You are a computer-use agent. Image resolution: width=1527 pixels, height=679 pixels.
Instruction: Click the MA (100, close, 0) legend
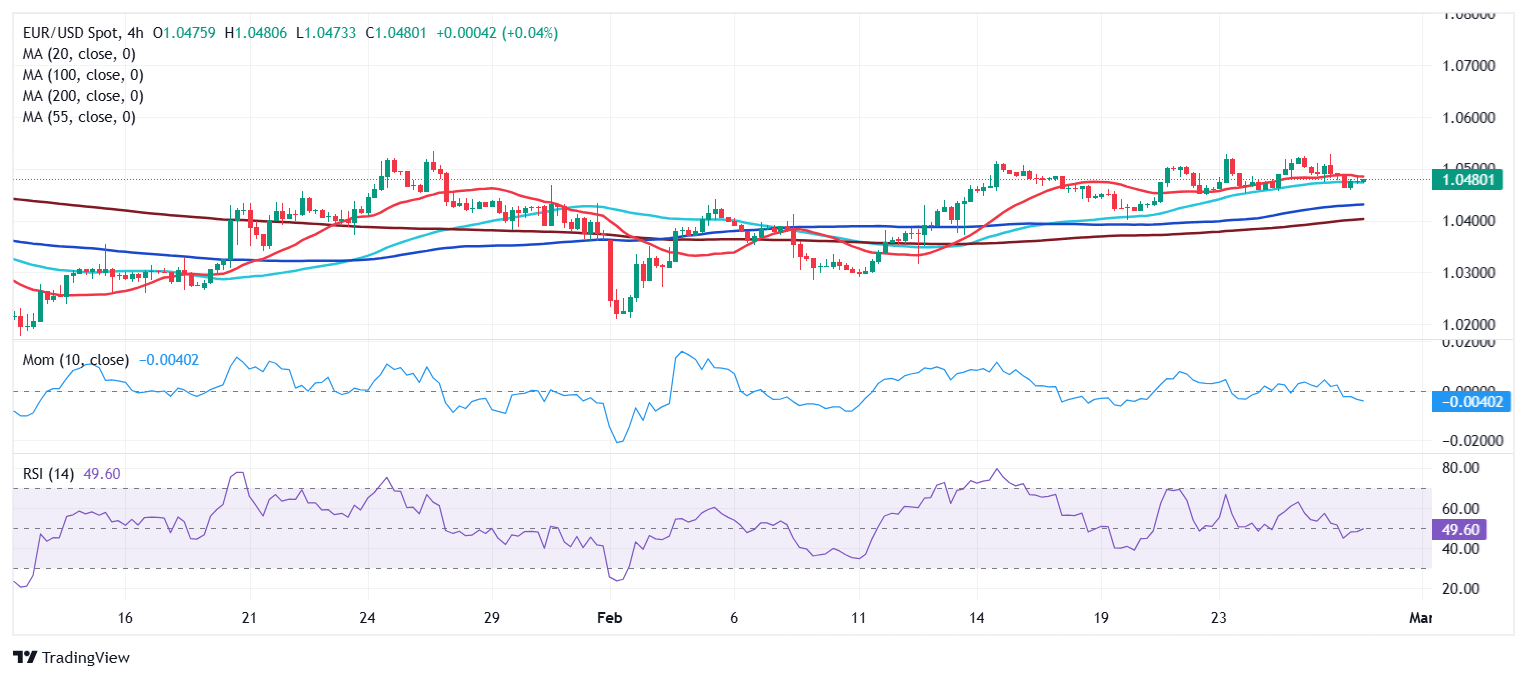83,75
